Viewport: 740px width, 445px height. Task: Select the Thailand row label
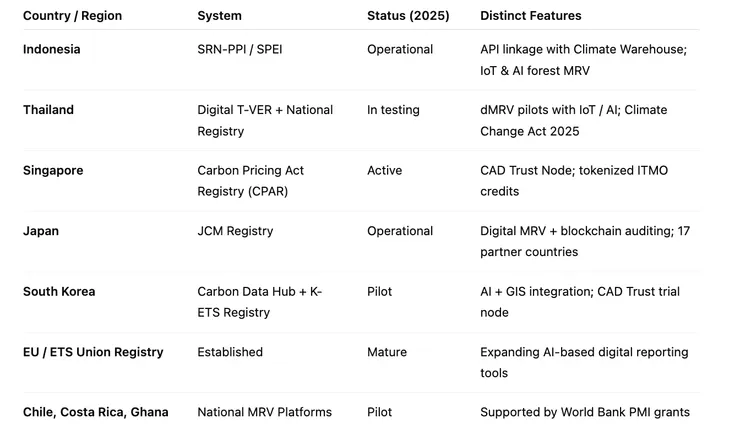[48, 110]
